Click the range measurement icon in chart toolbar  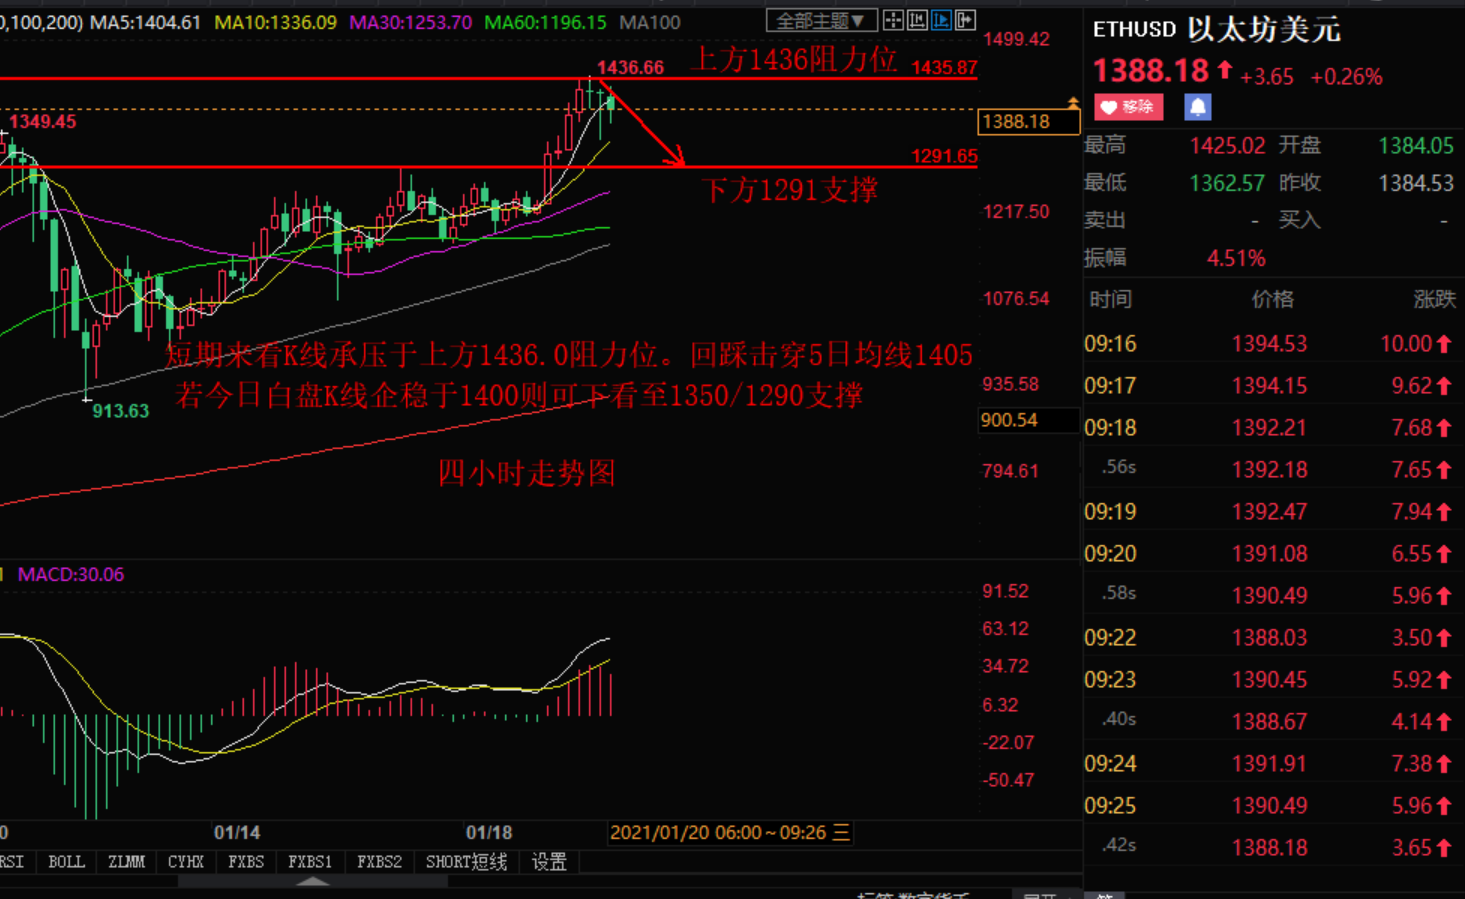[x=917, y=20]
